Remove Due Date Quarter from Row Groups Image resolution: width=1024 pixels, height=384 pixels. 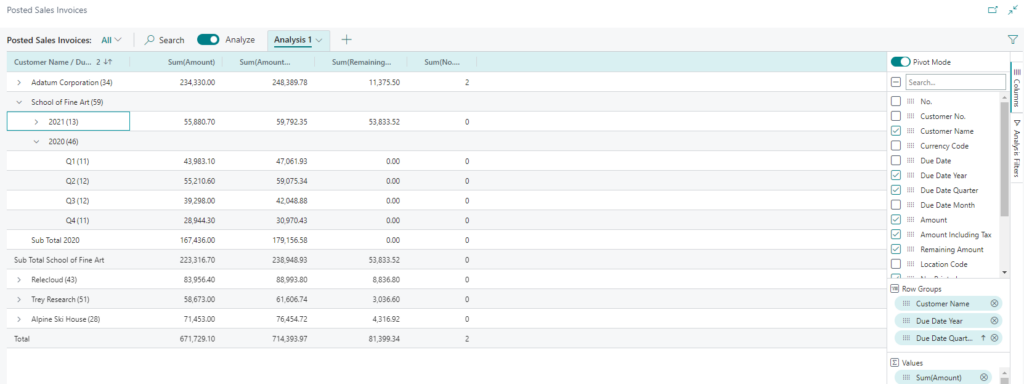994,338
